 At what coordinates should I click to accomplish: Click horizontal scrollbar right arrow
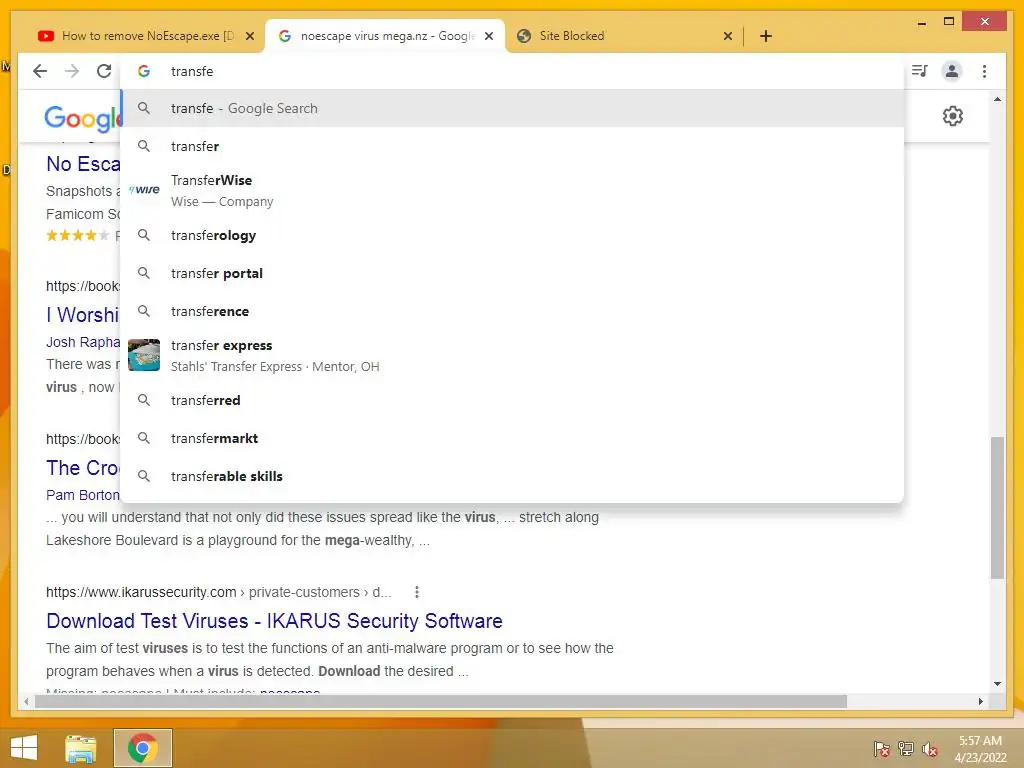(981, 701)
